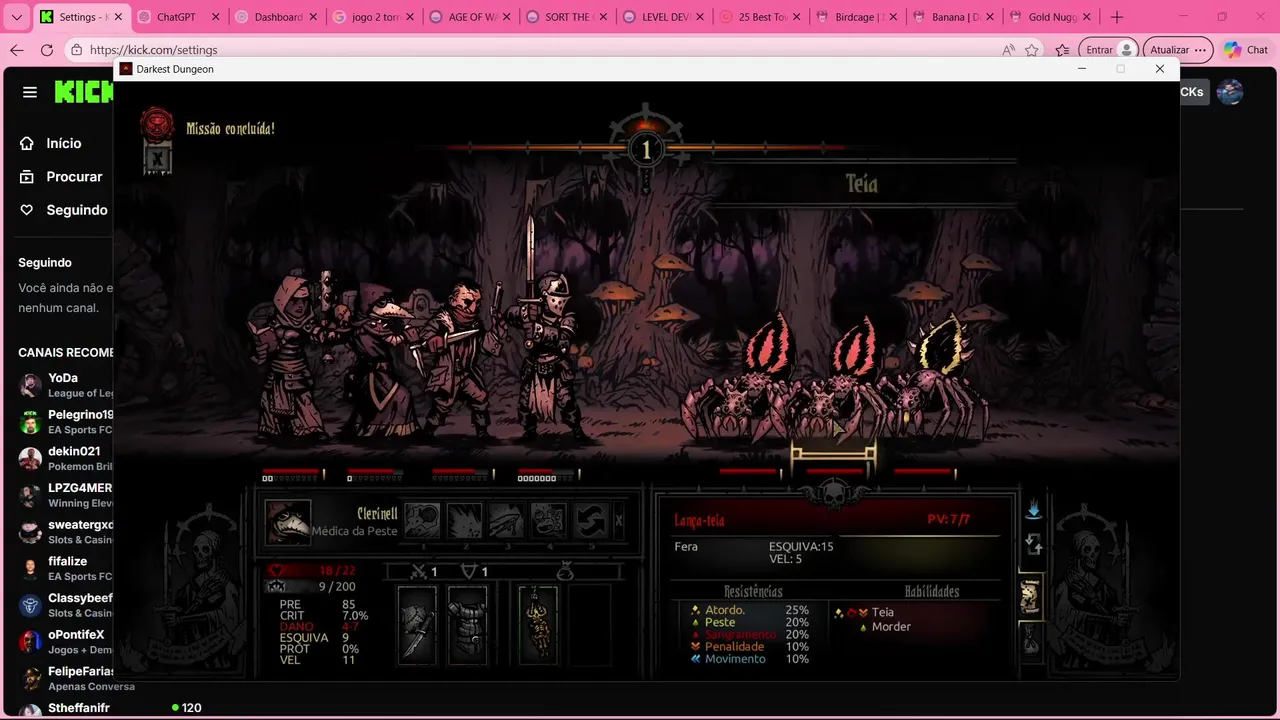Click the blue downward arrow icon
Image resolution: width=1280 pixels, height=720 pixels.
(1033, 510)
